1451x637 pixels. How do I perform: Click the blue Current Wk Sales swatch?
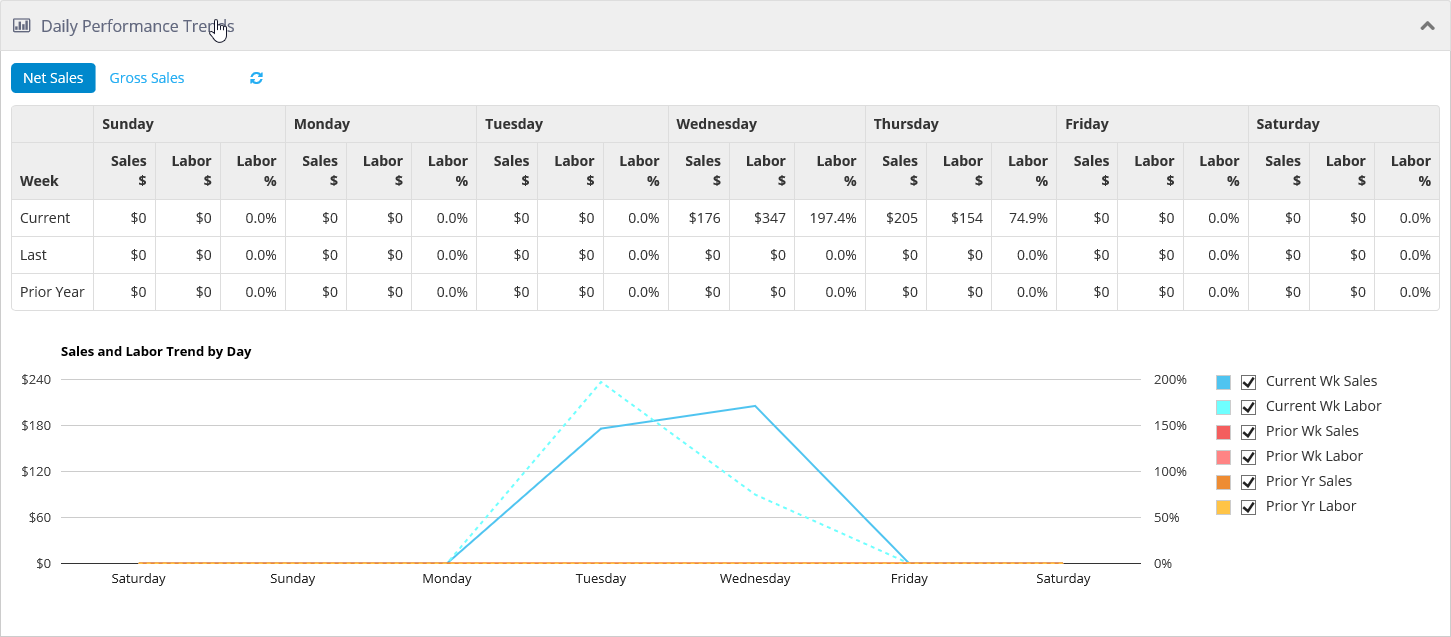[1223, 382]
